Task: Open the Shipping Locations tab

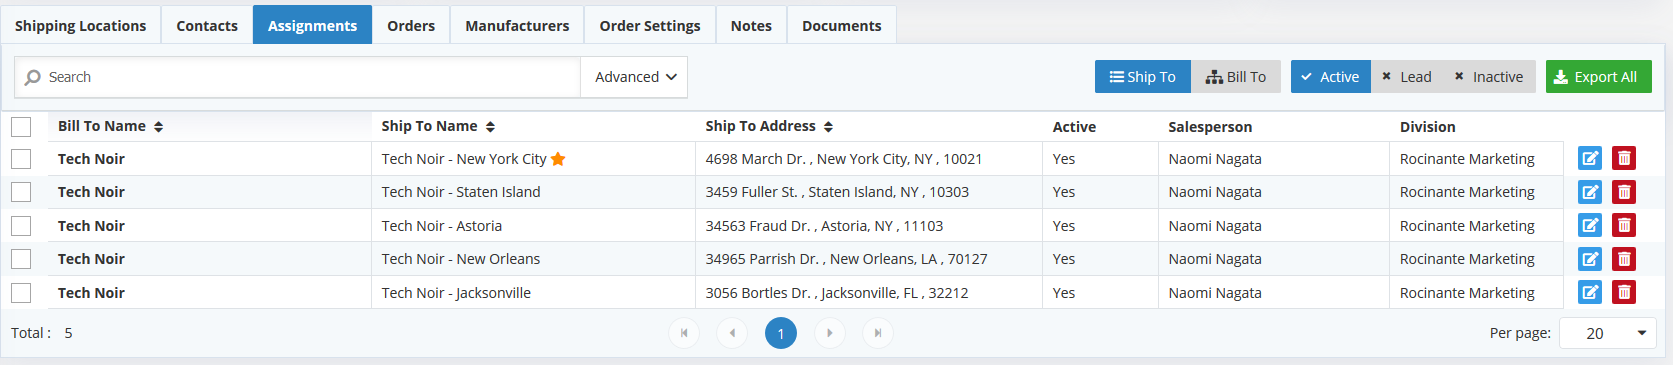Action: coord(80,25)
